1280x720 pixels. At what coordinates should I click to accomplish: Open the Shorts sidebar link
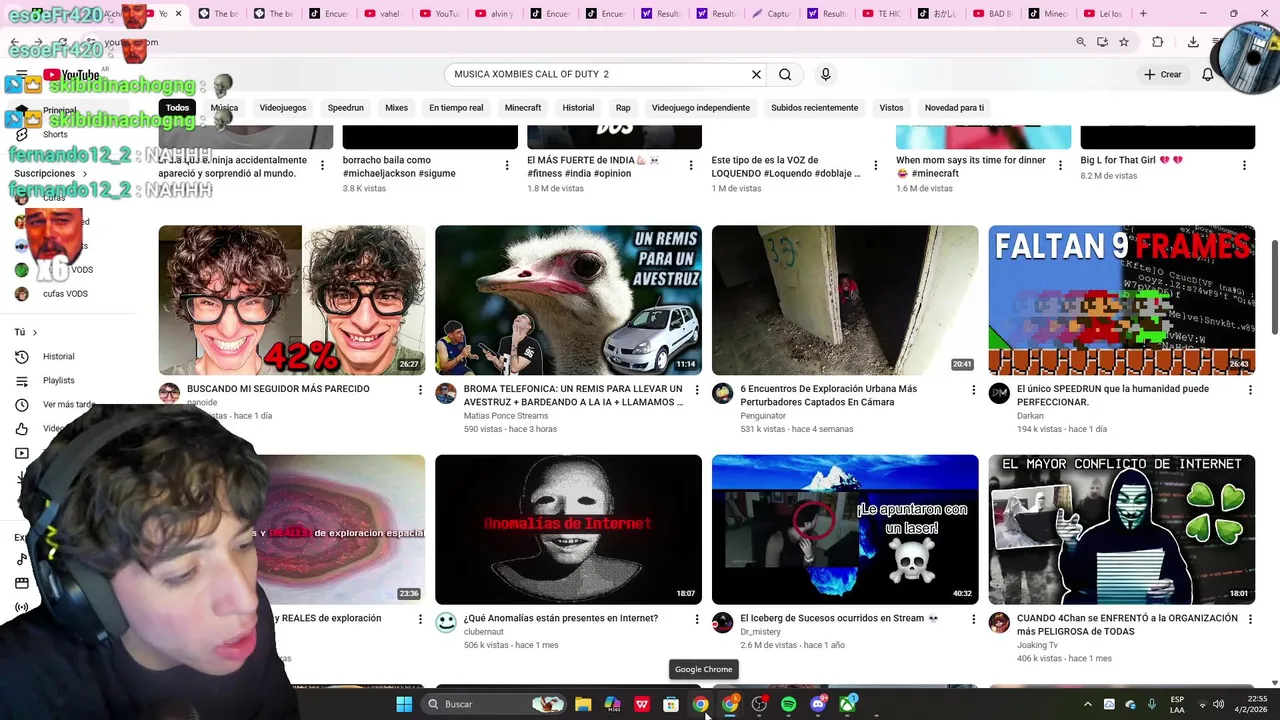point(55,134)
